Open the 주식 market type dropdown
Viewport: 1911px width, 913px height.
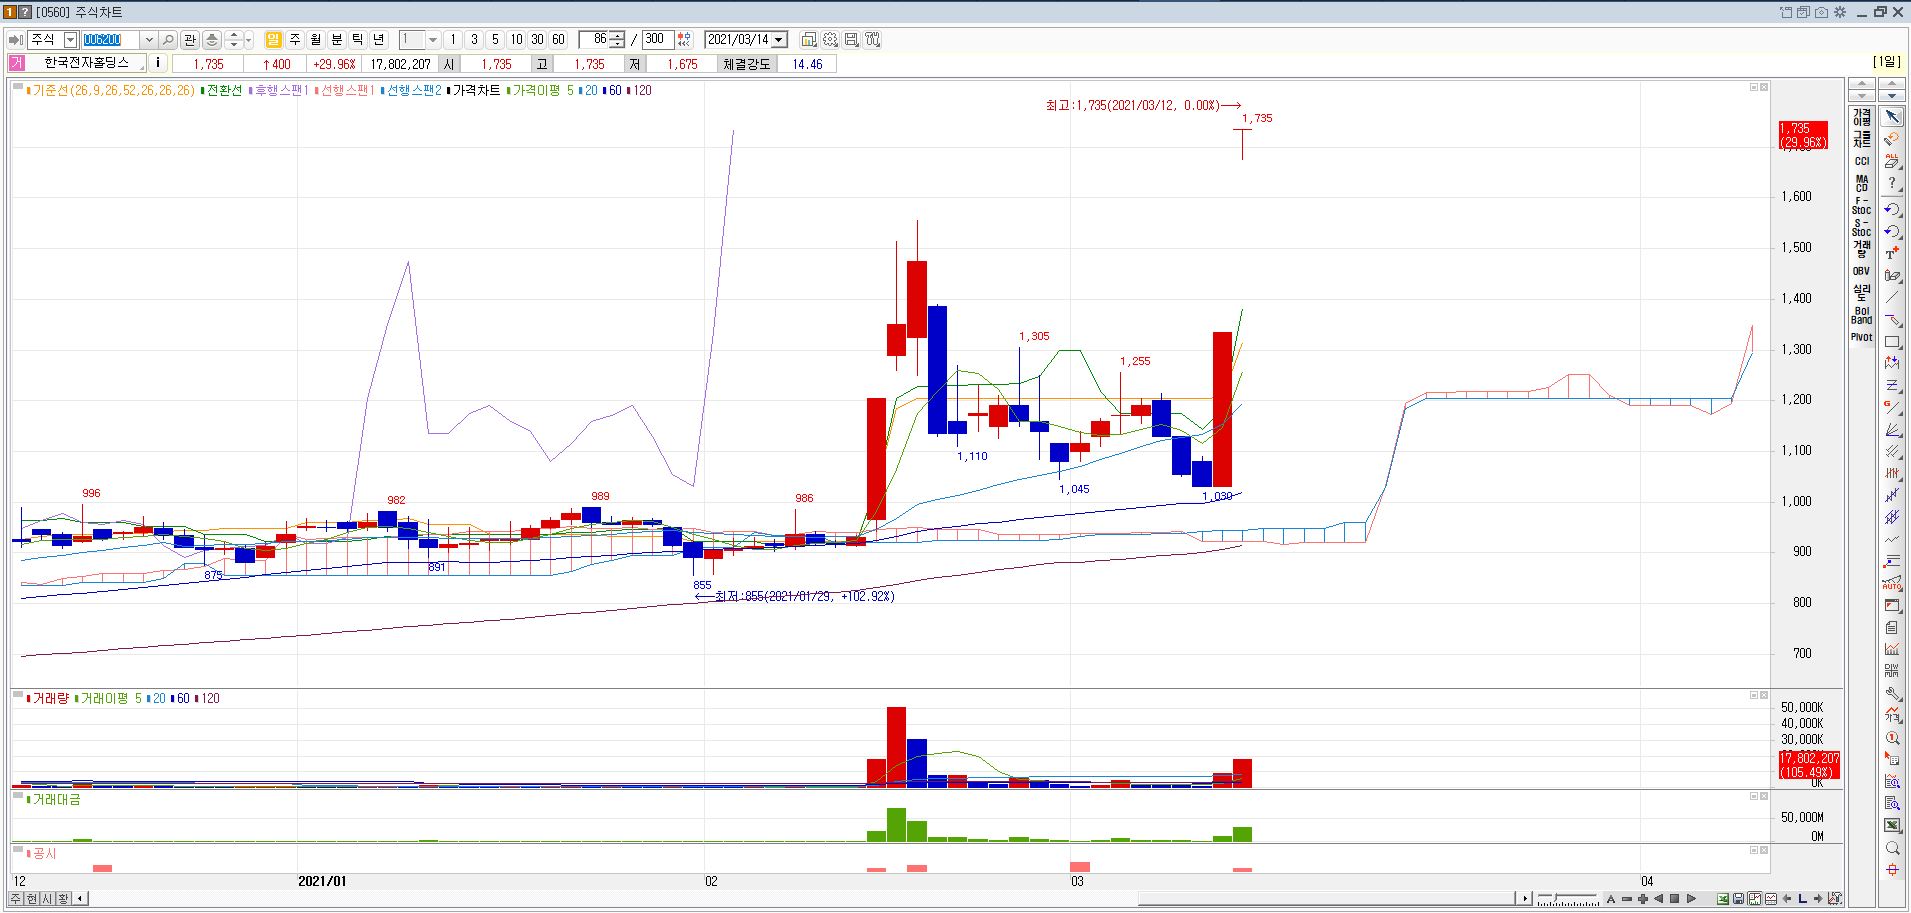click(70, 40)
